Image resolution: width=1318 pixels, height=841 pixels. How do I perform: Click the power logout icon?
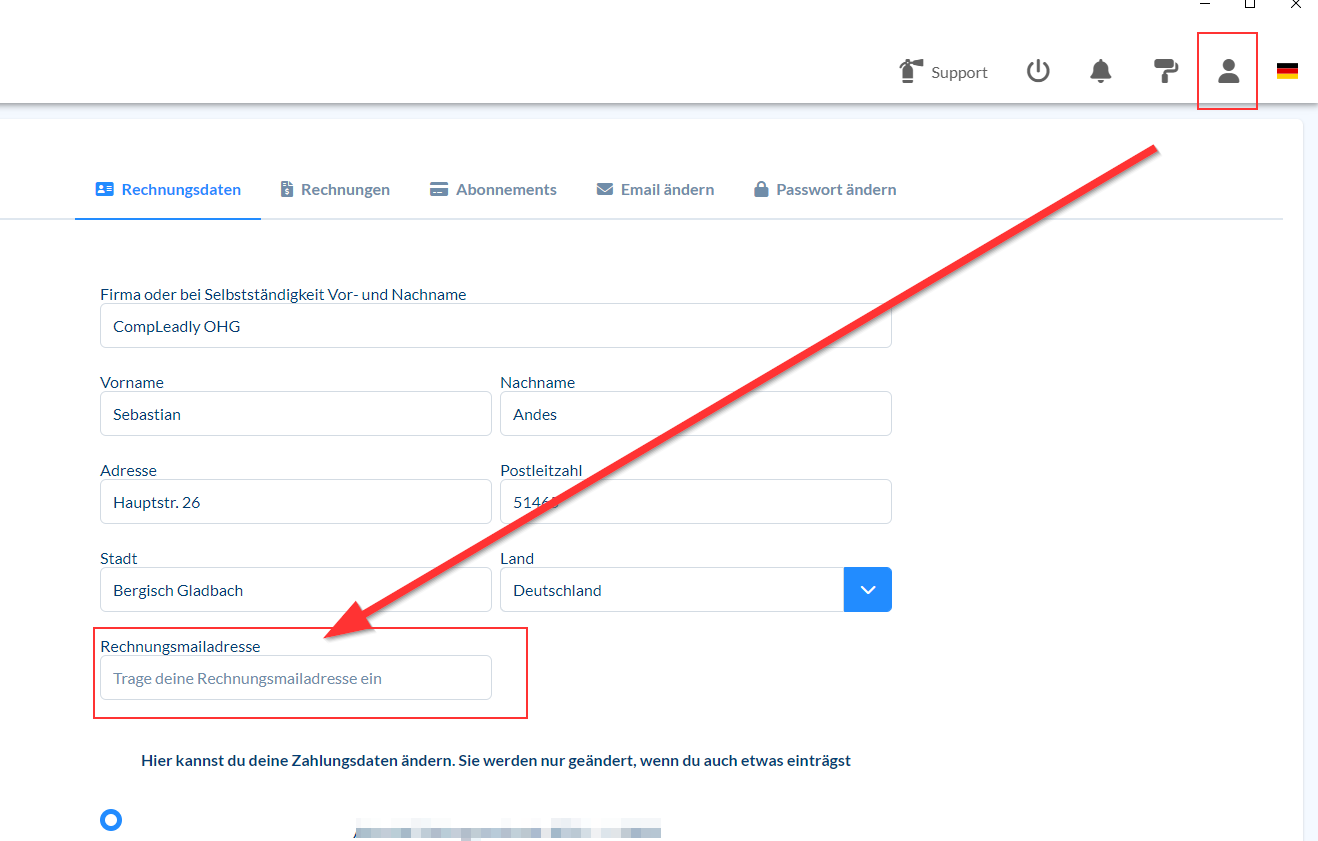pos(1038,72)
